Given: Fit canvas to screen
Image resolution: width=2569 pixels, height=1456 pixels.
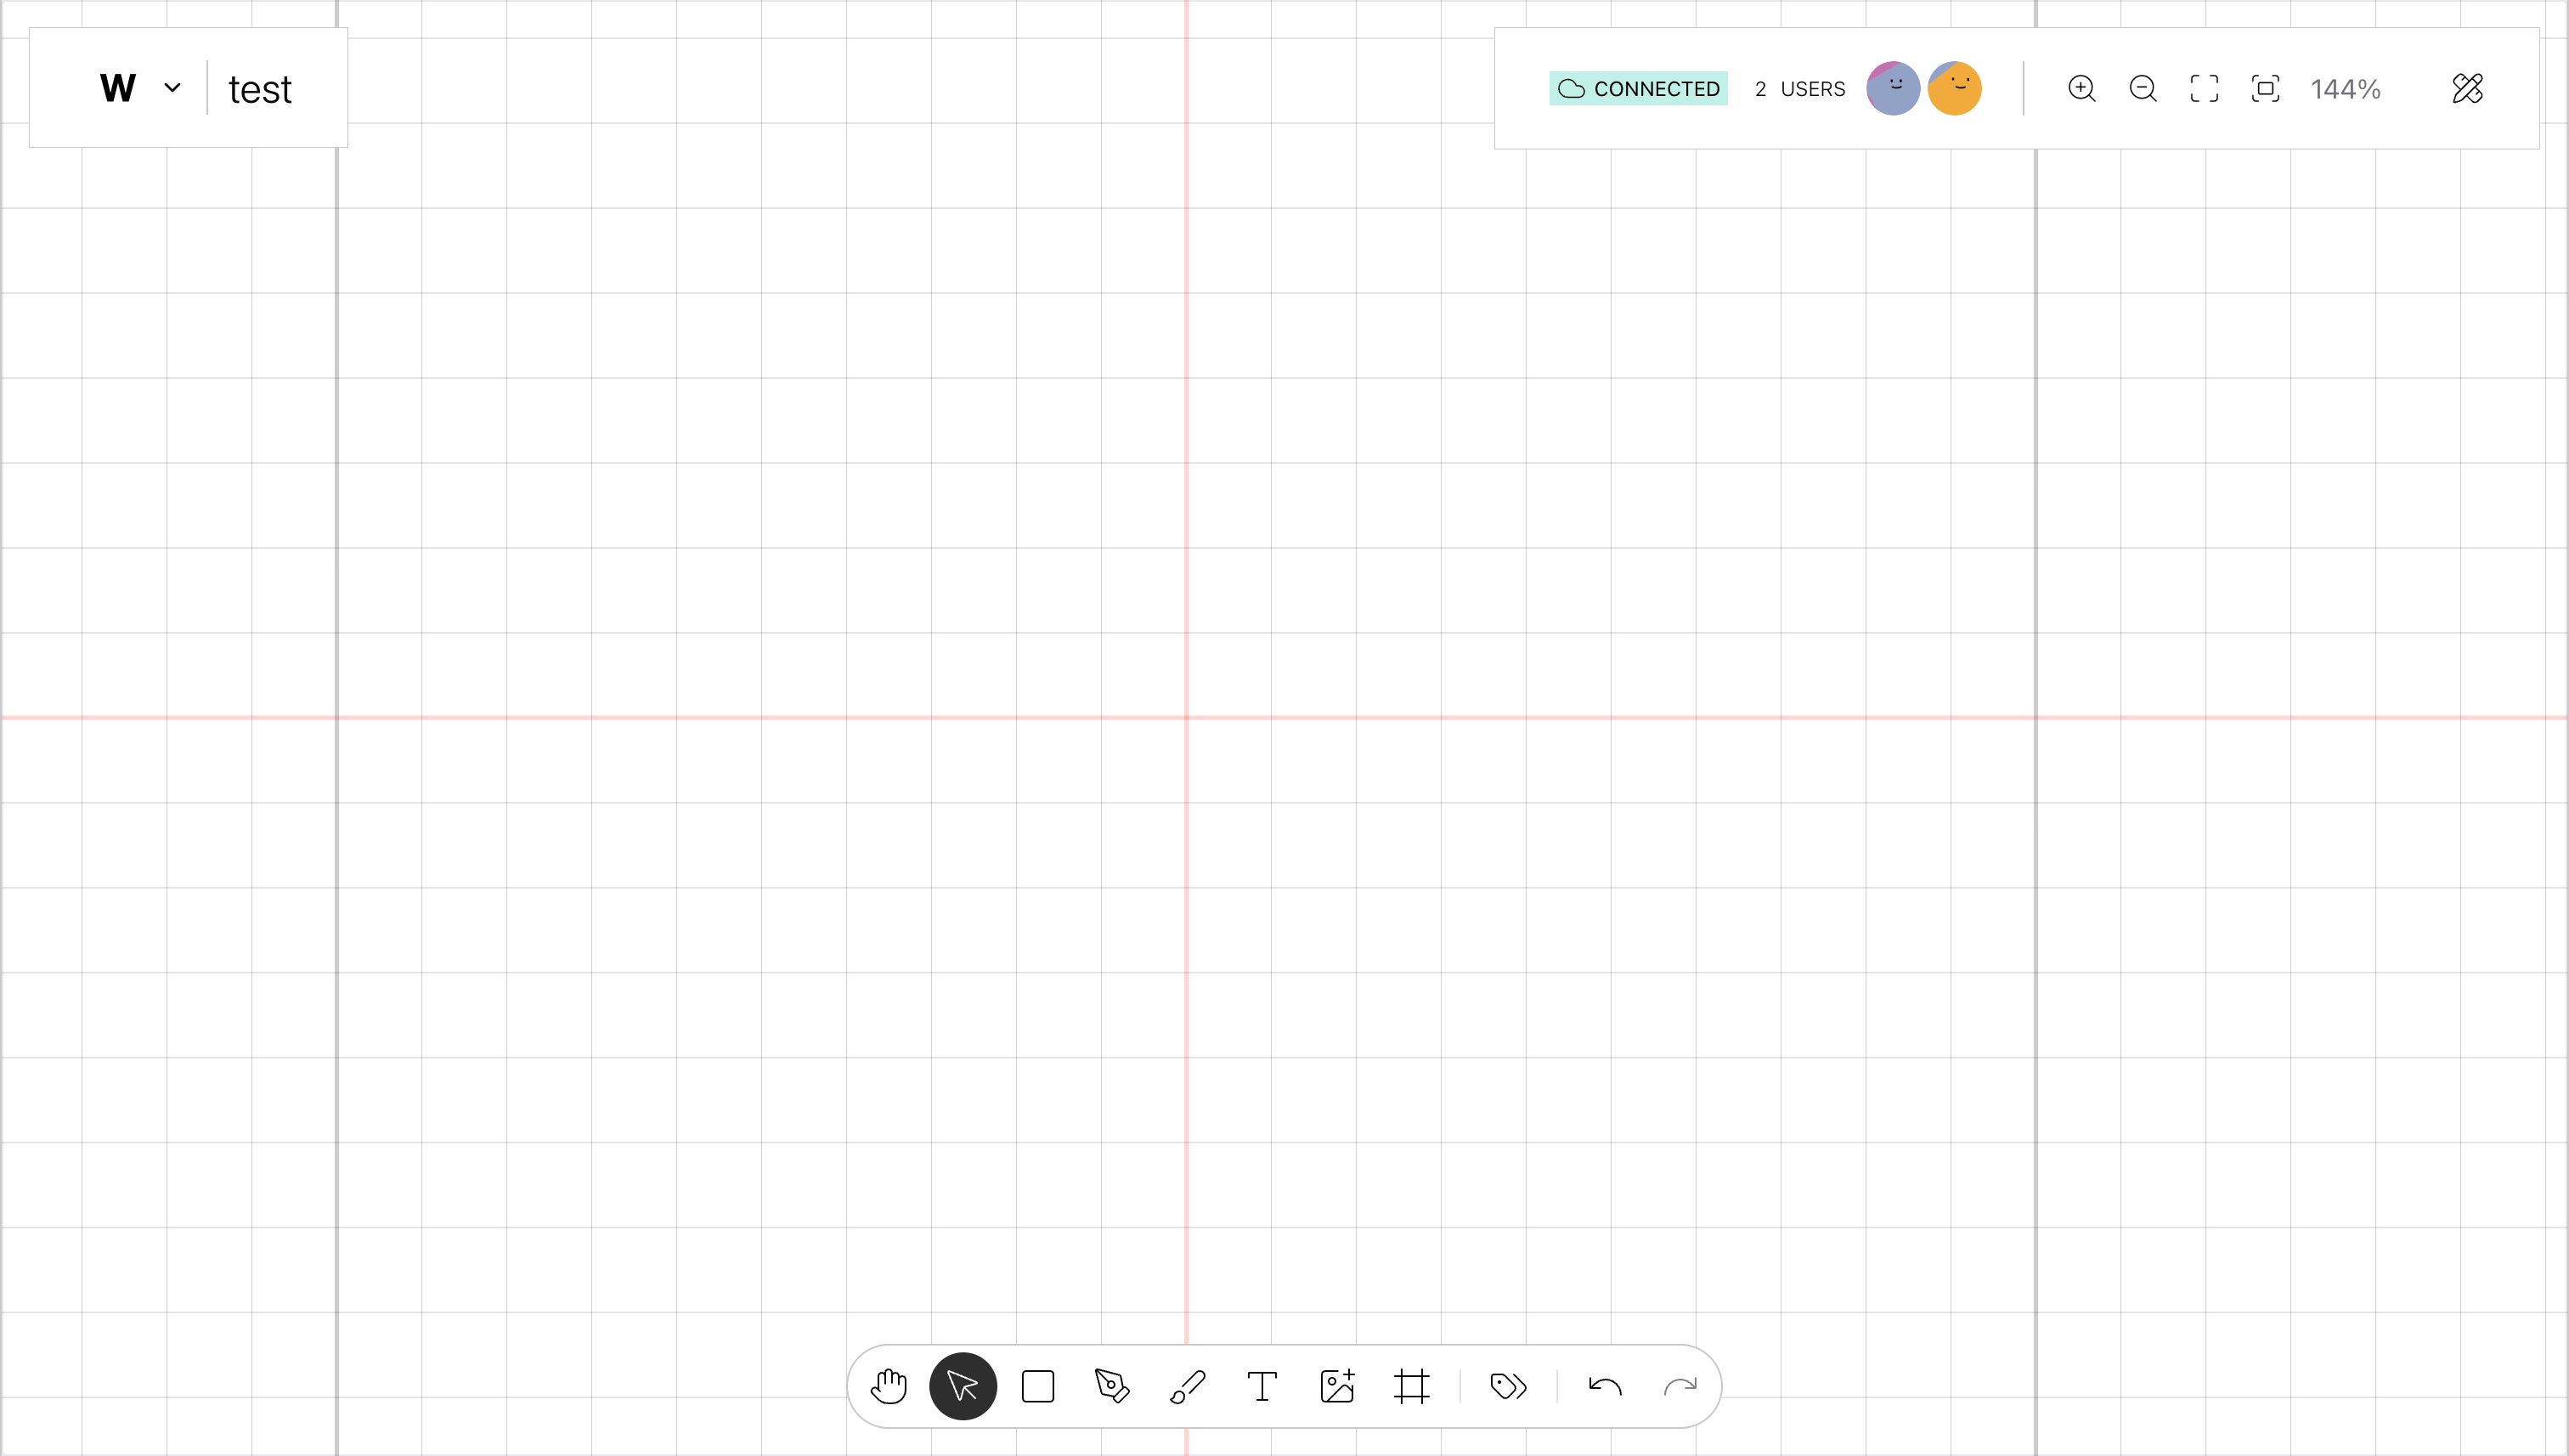Looking at the screenshot, I should 2204,89.
